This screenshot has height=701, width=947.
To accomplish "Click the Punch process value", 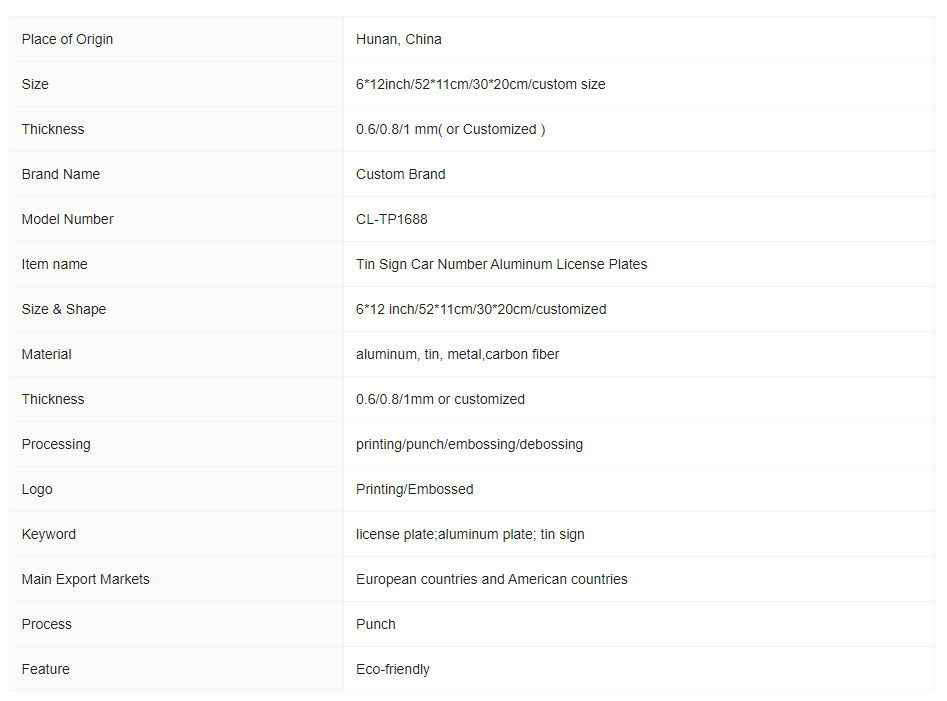I will tap(376, 624).
